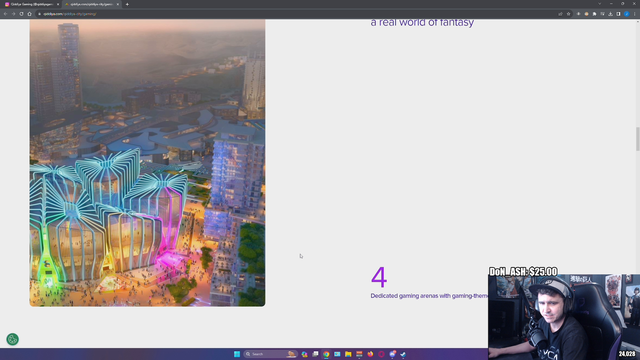Open Opera GX from the taskbar
Screen dimensions: 640x360
click(x=381, y=354)
